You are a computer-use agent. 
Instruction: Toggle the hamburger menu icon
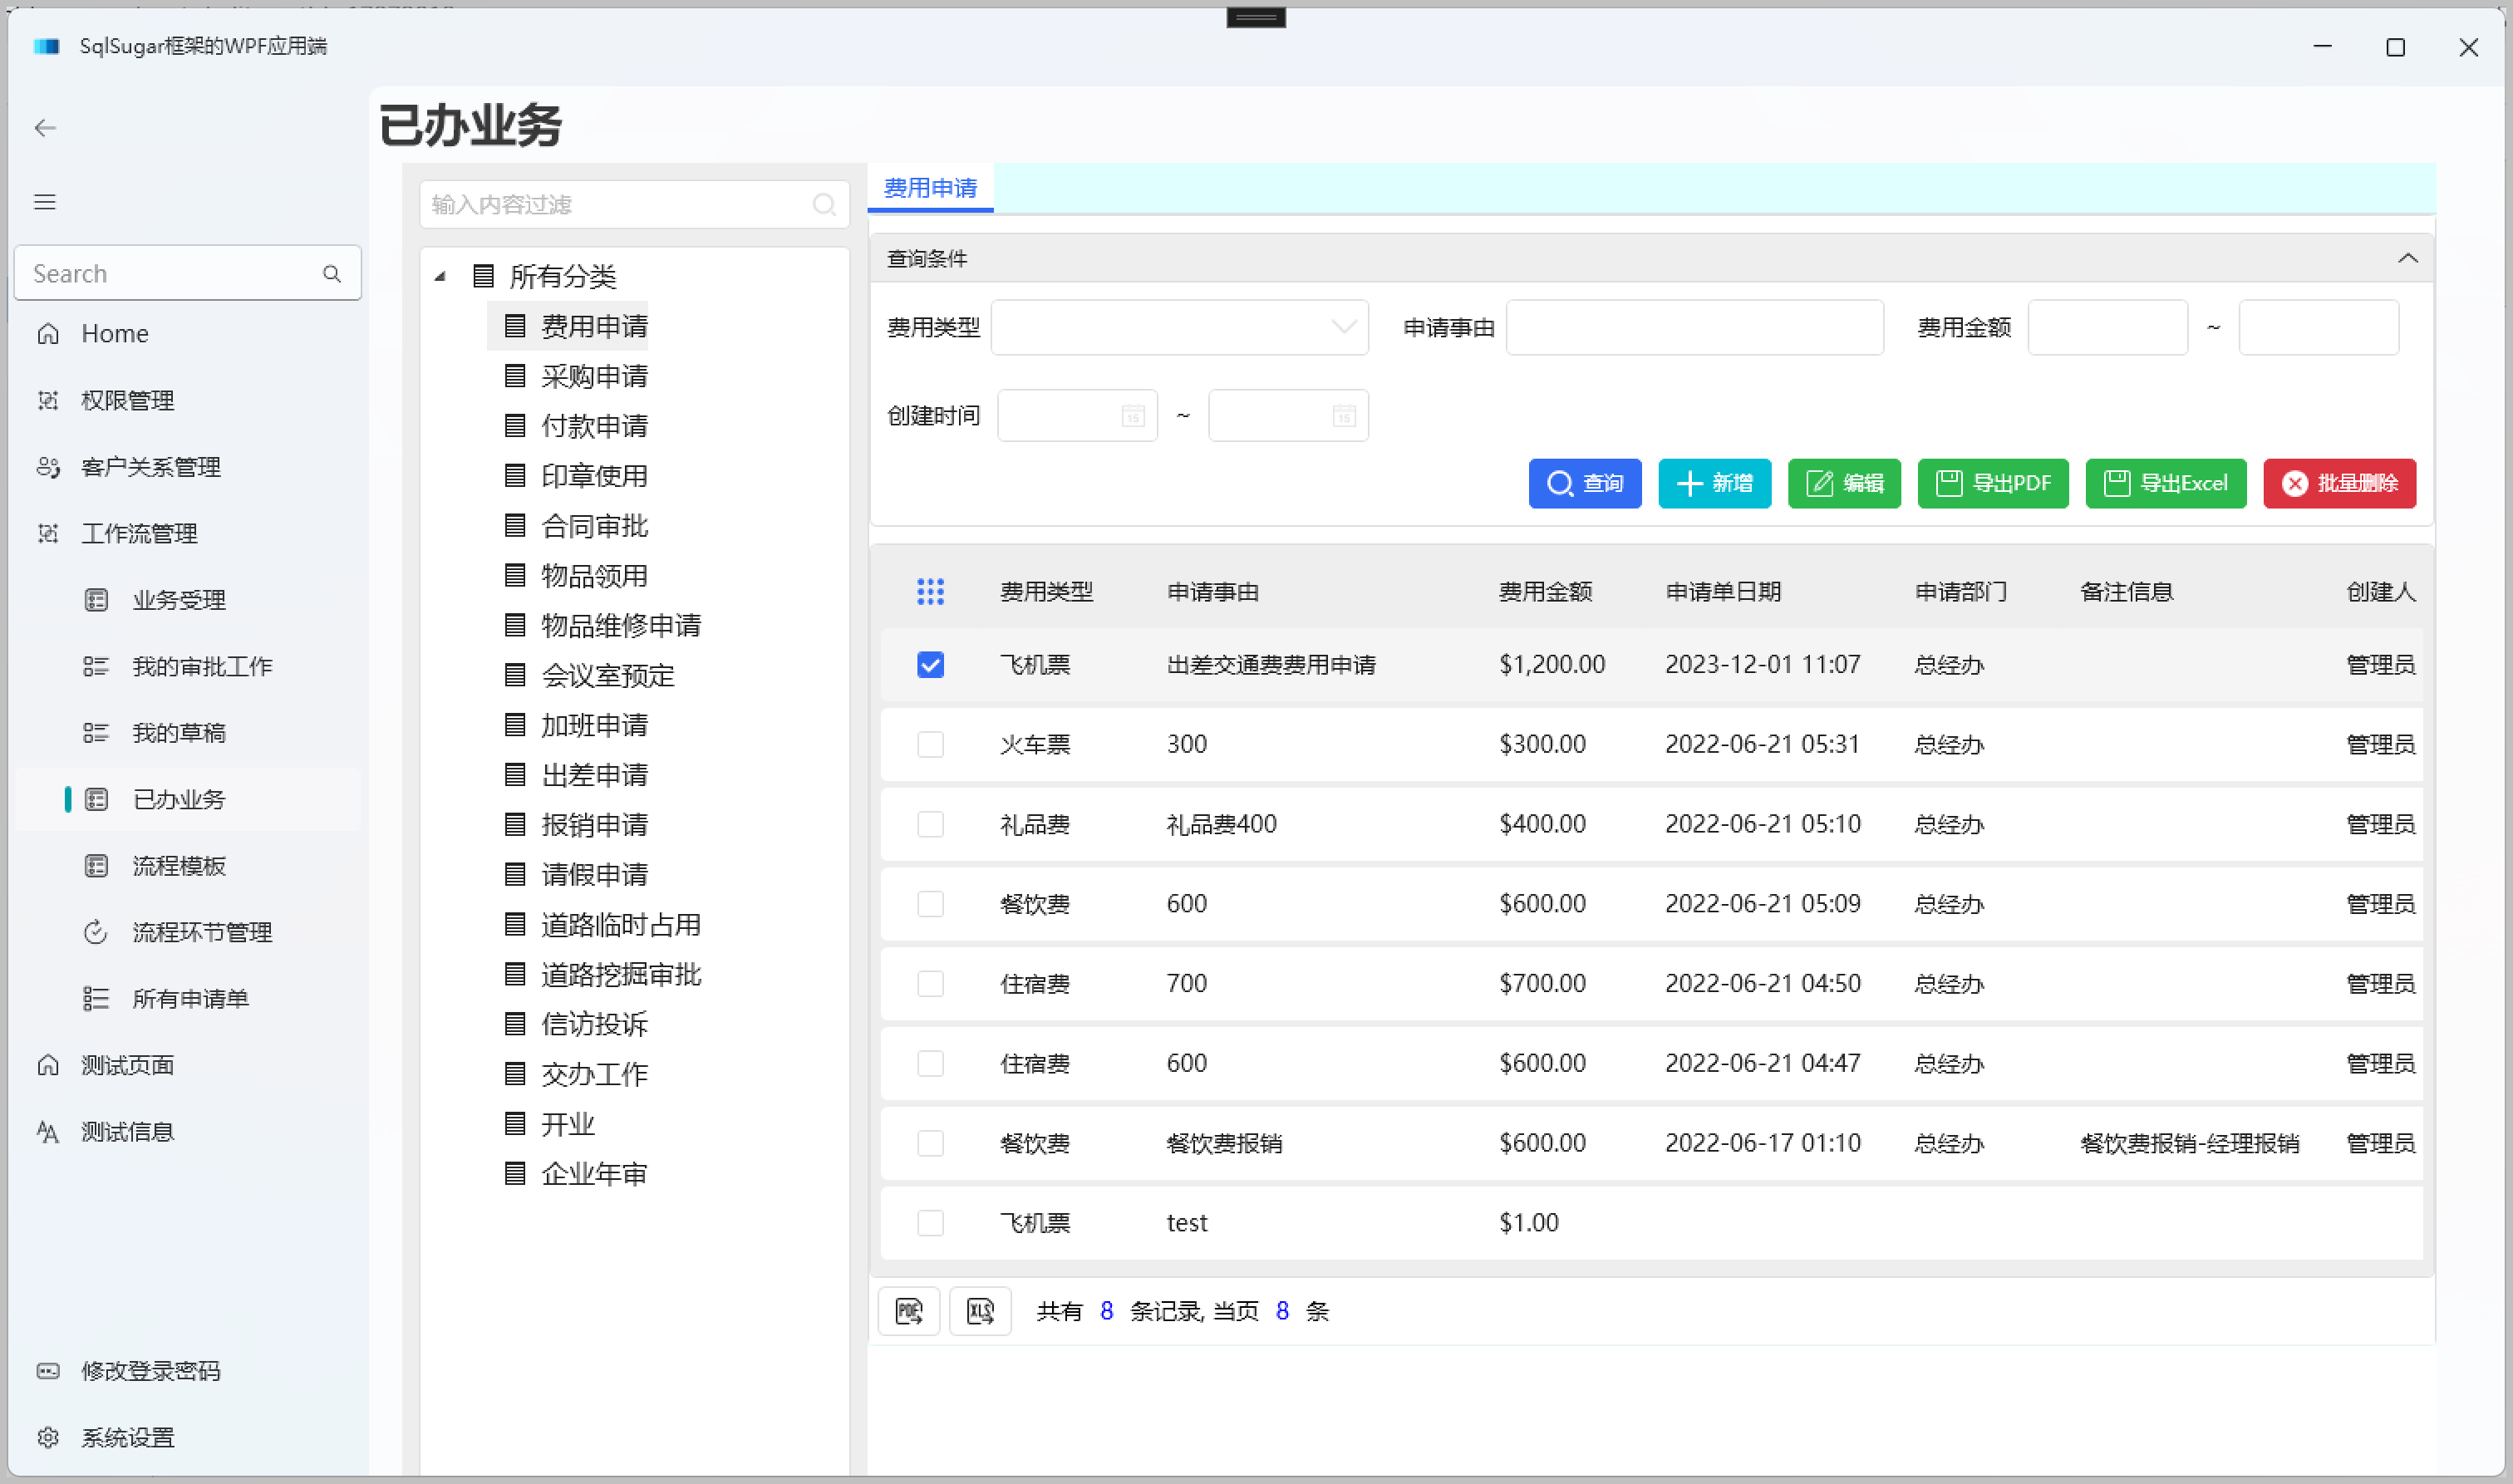45,202
